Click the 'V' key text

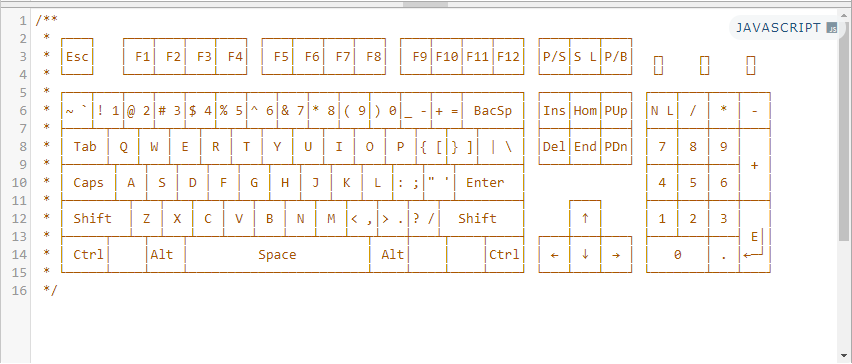[239, 218]
